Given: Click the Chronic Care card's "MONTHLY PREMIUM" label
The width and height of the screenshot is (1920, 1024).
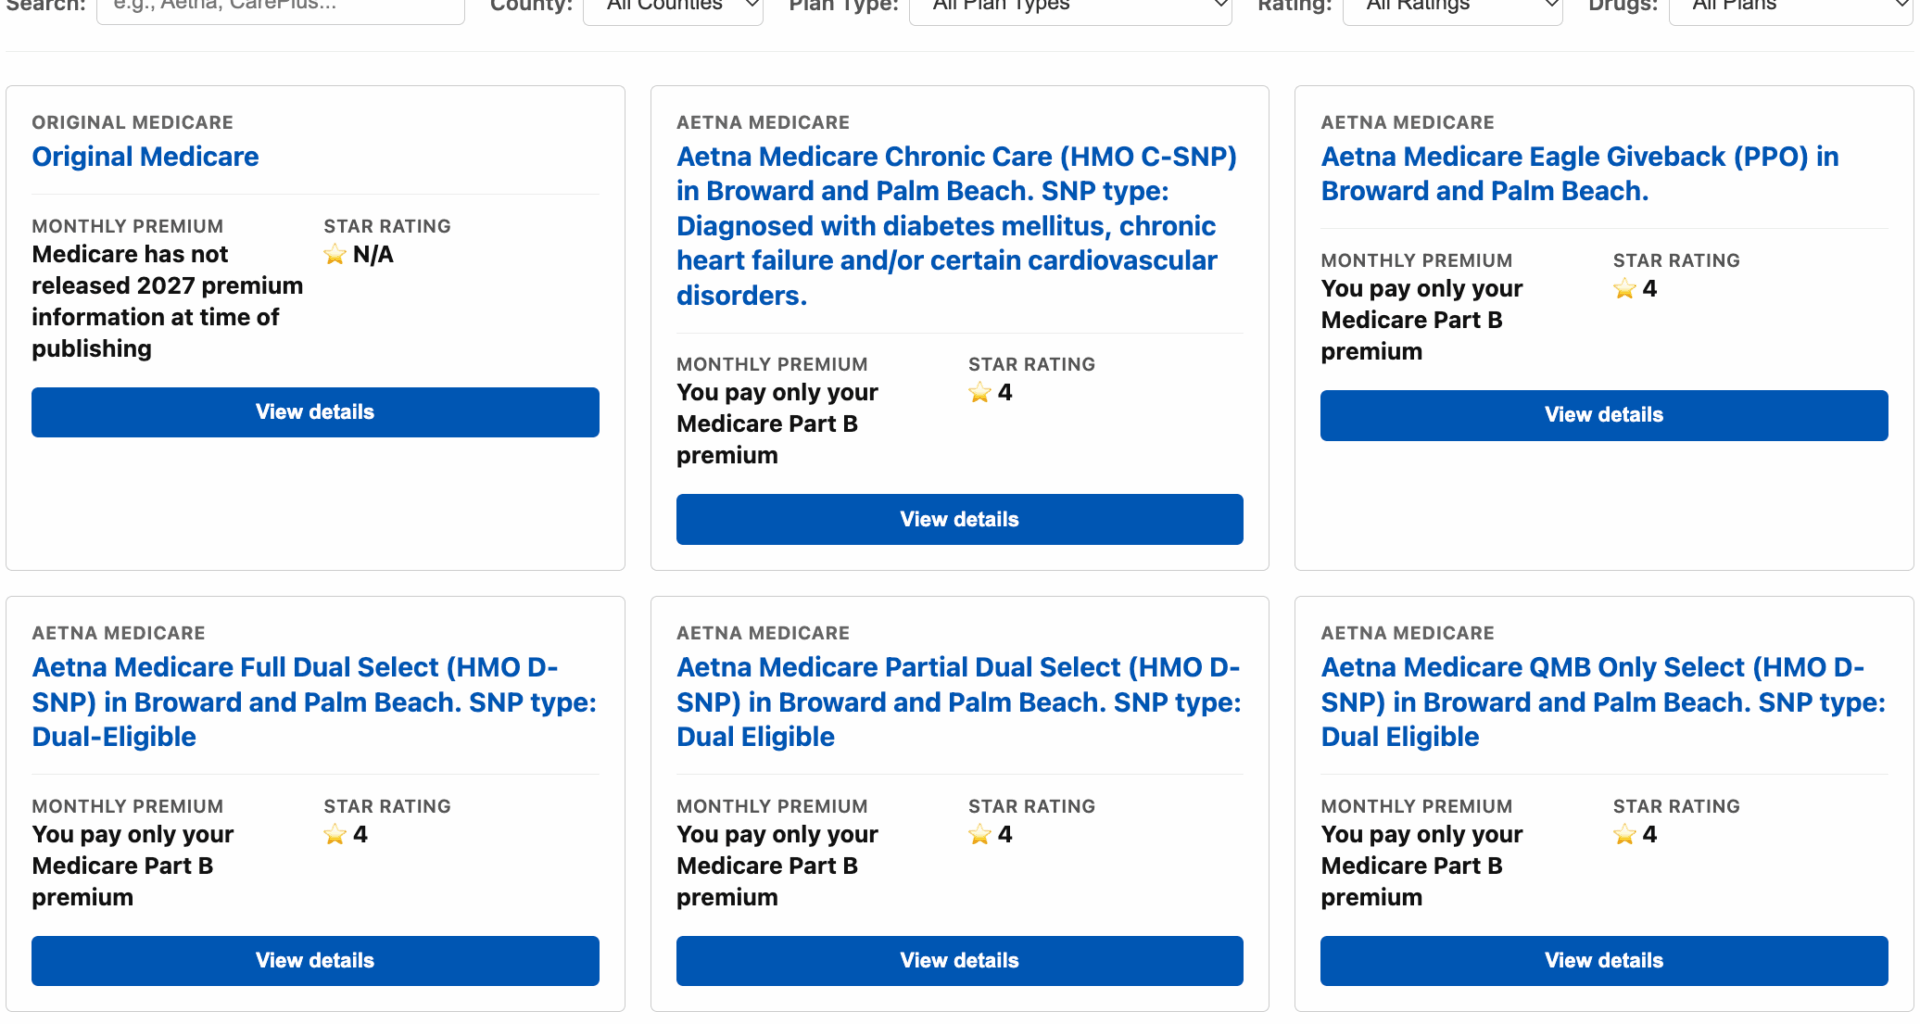Looking at the screenshot, I should click(772, 364).
